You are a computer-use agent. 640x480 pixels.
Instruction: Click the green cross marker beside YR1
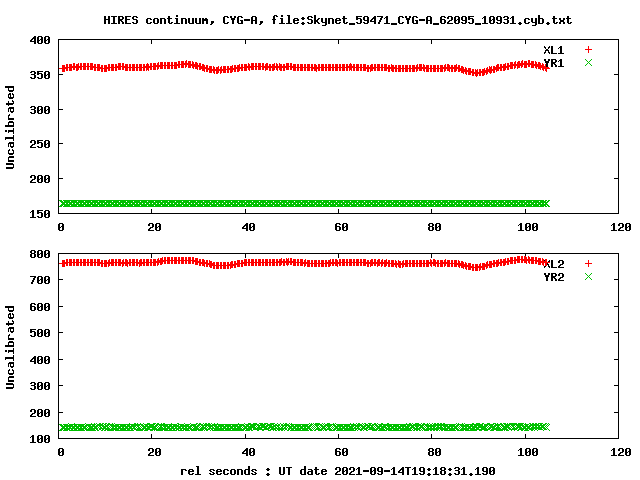point(588,62)
